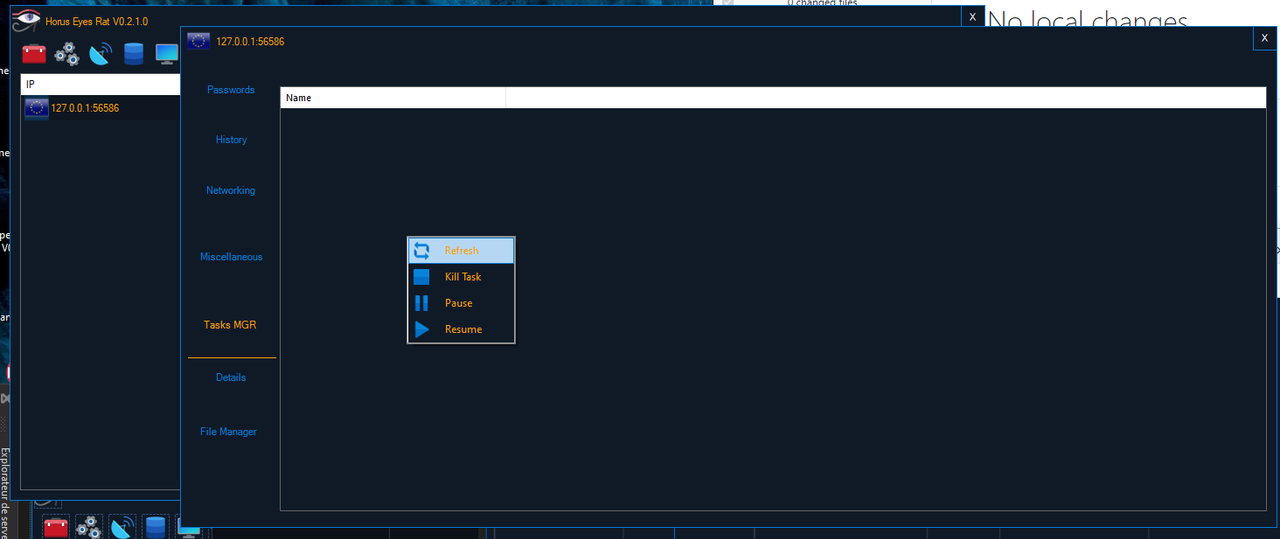
Task: Click the red toolbox icon in Horus Eyes Rat
Action: coord(34,54)
